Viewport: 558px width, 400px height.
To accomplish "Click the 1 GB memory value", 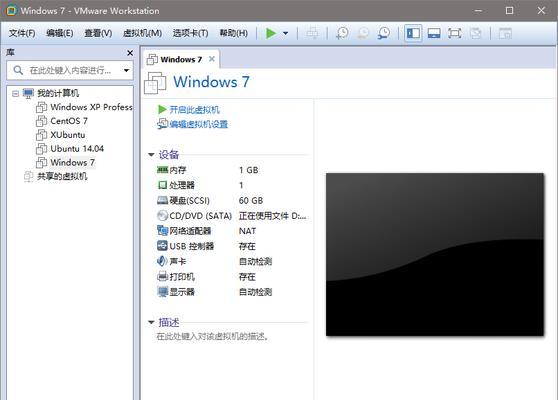I will (248, 170).
